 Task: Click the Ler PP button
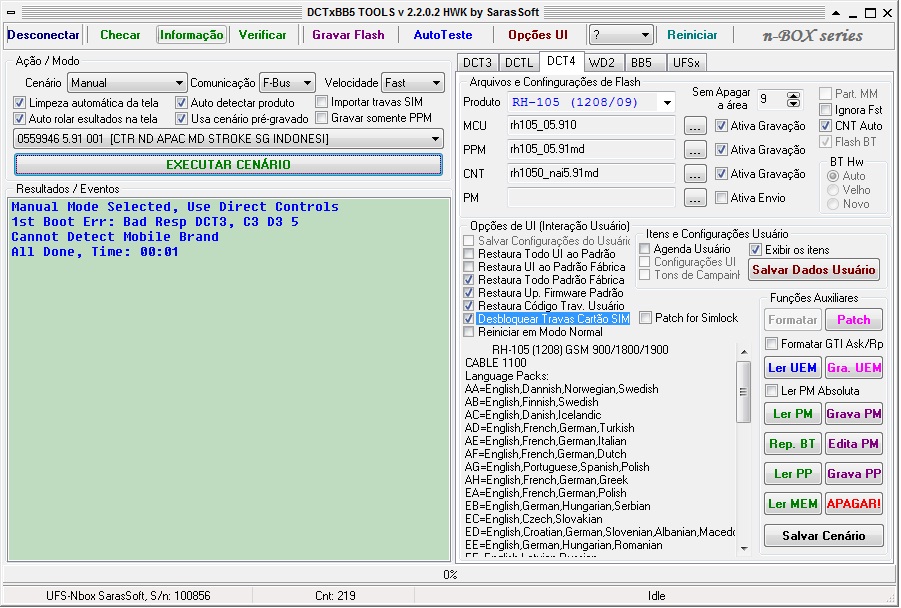tap(792, 474)
